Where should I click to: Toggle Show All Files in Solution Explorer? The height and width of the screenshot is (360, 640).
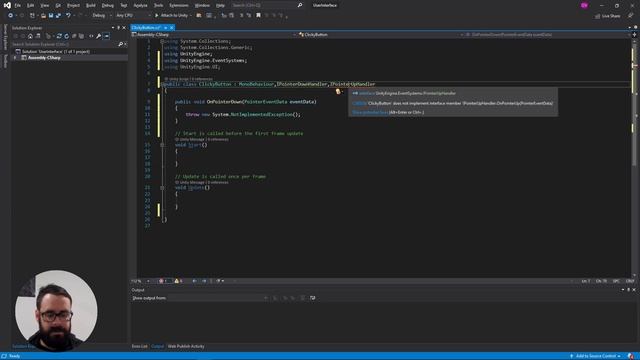click(81, 36)
